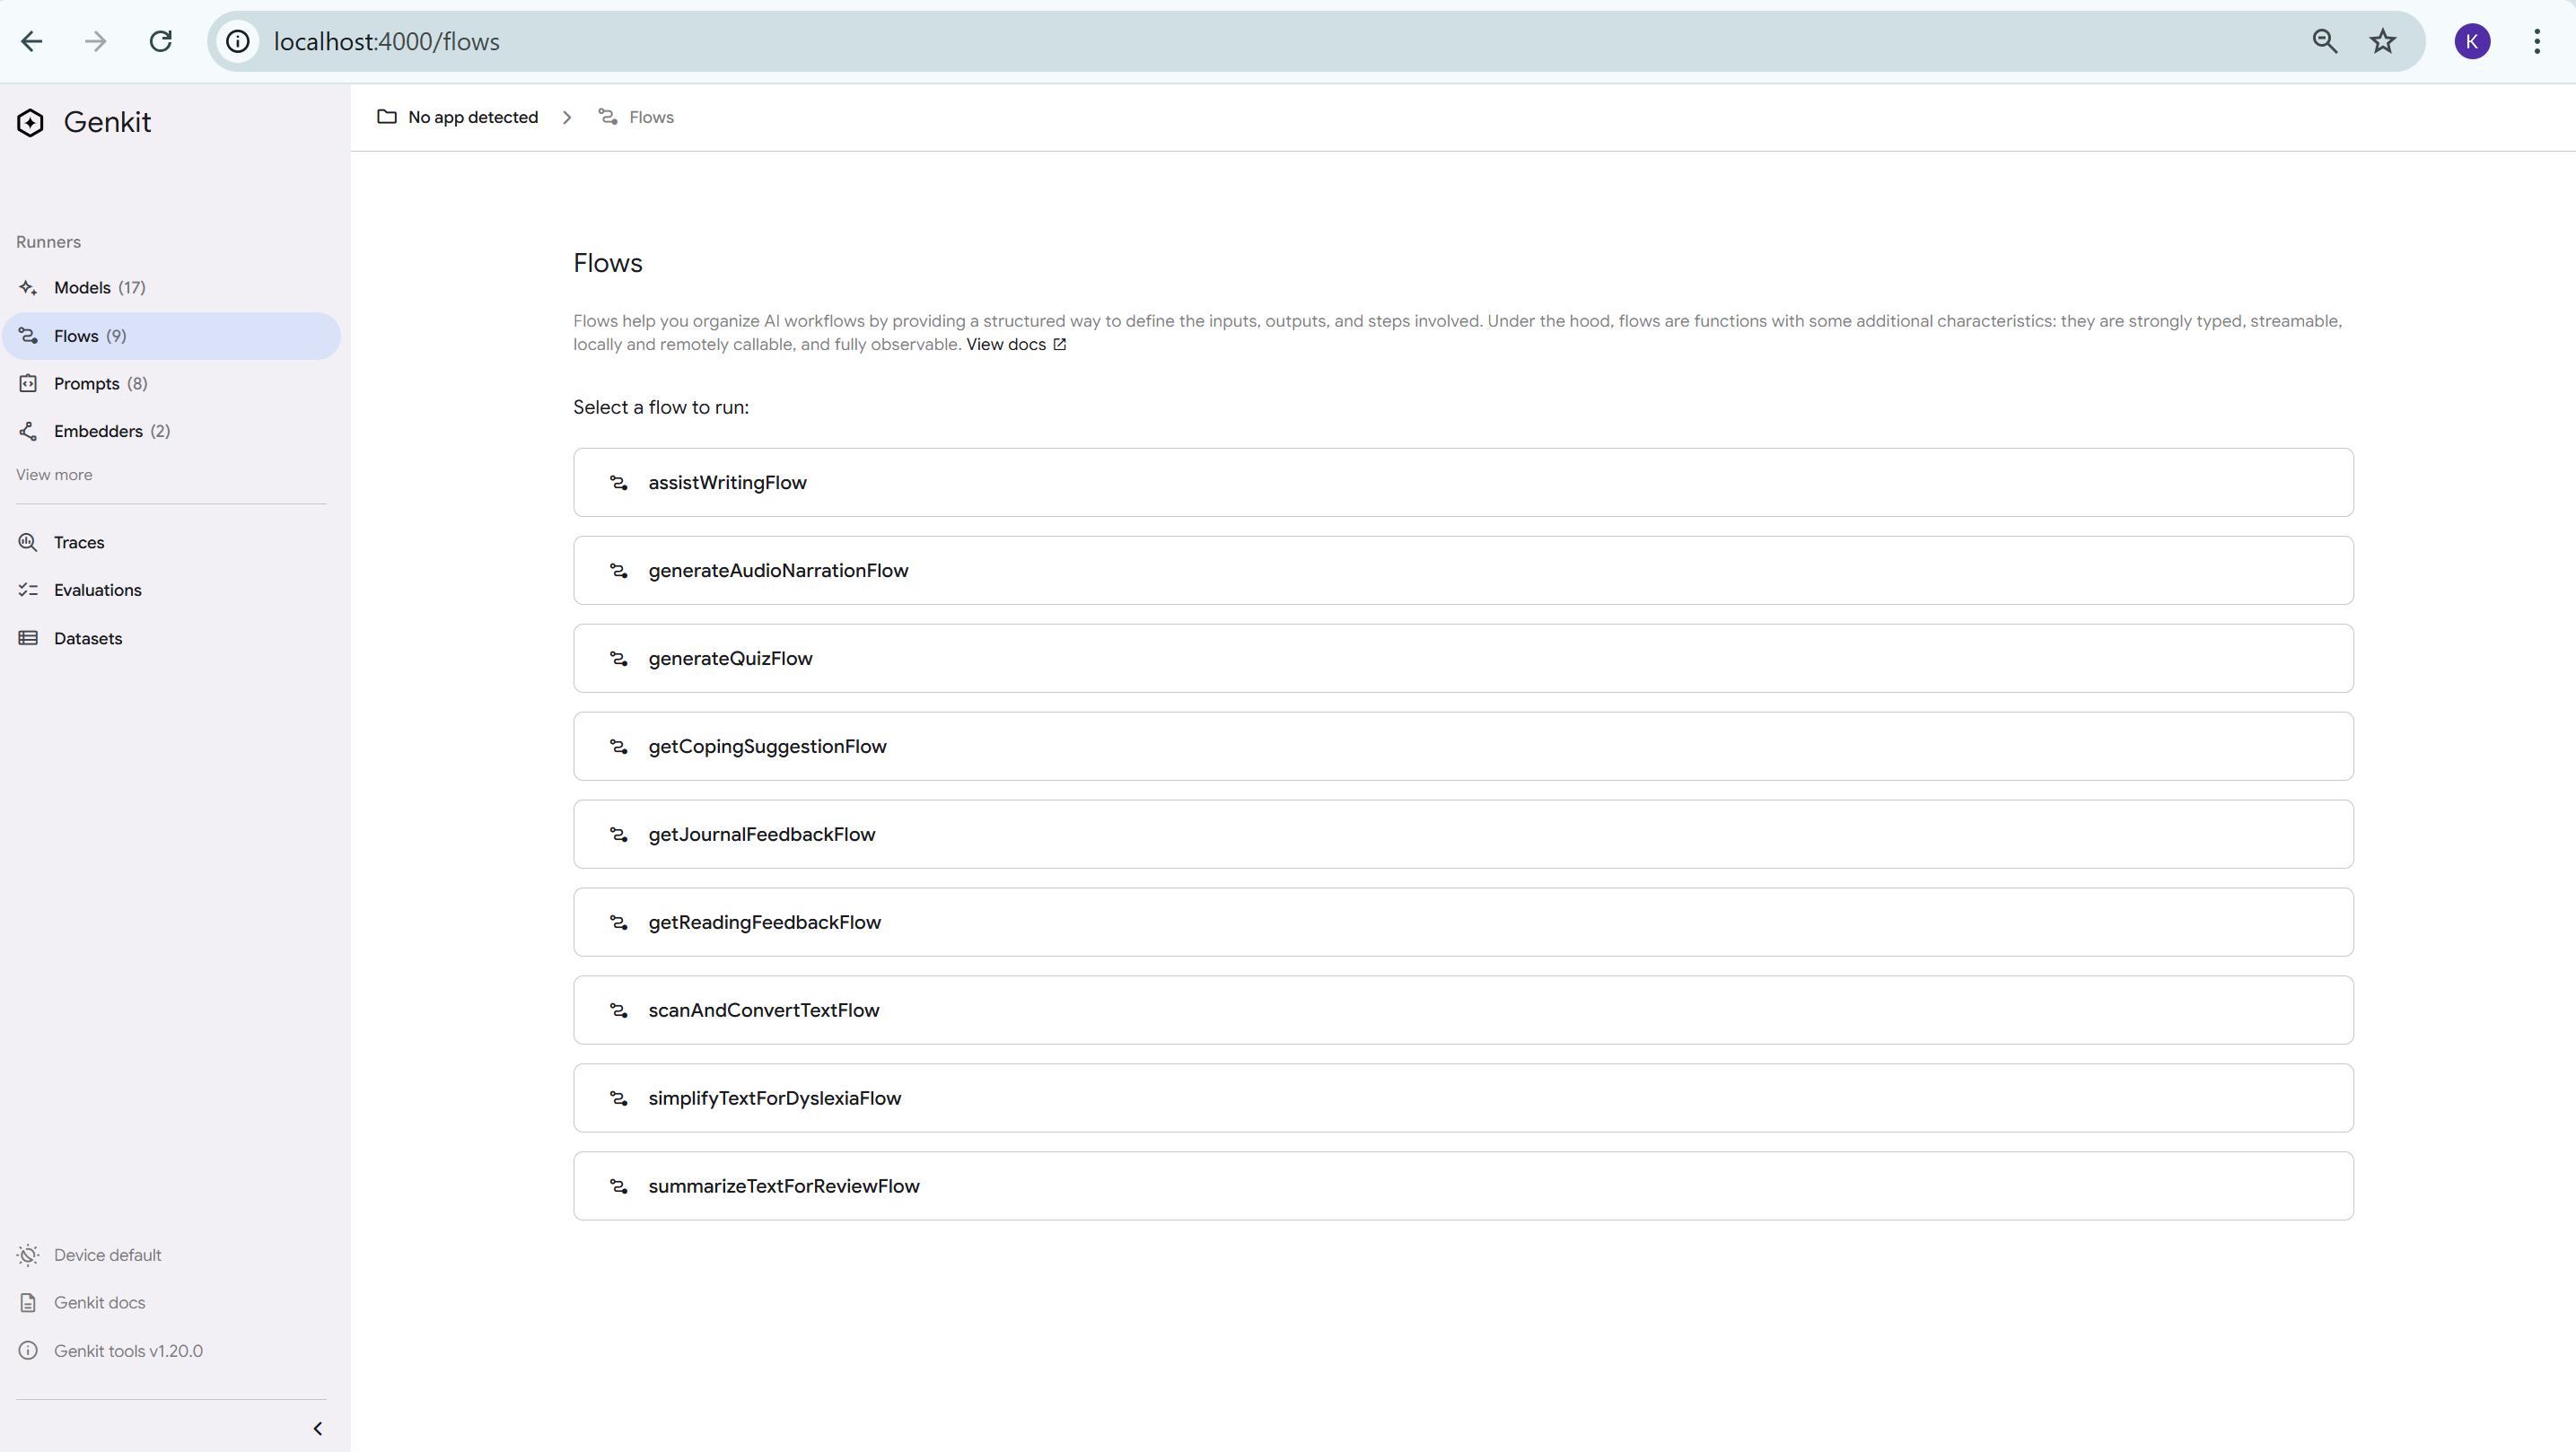2576x1452 pixels.
Task: Collapse the sidebar with chevron arrow
Action: pyautogui.click(x=318, y=1428)
